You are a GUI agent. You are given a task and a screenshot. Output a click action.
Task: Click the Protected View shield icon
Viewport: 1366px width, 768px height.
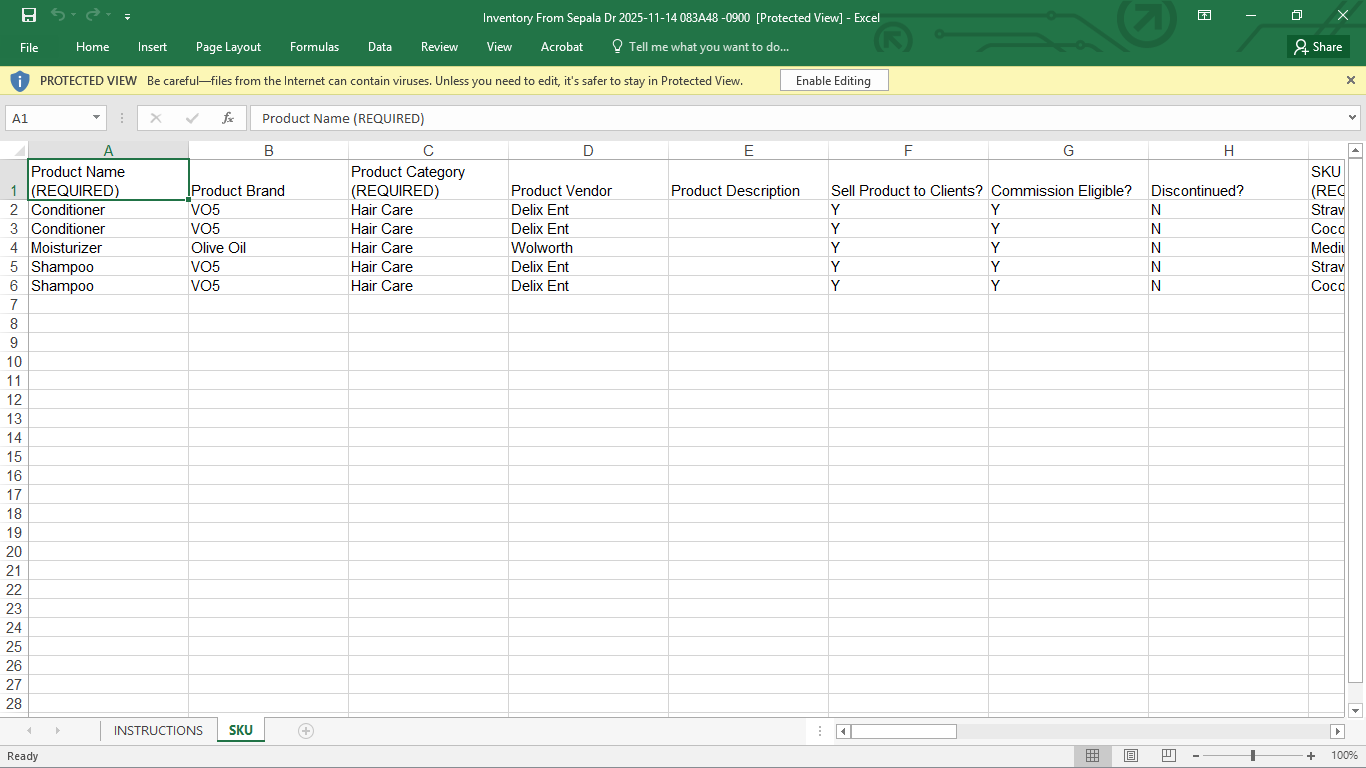[x=20, y=81]
